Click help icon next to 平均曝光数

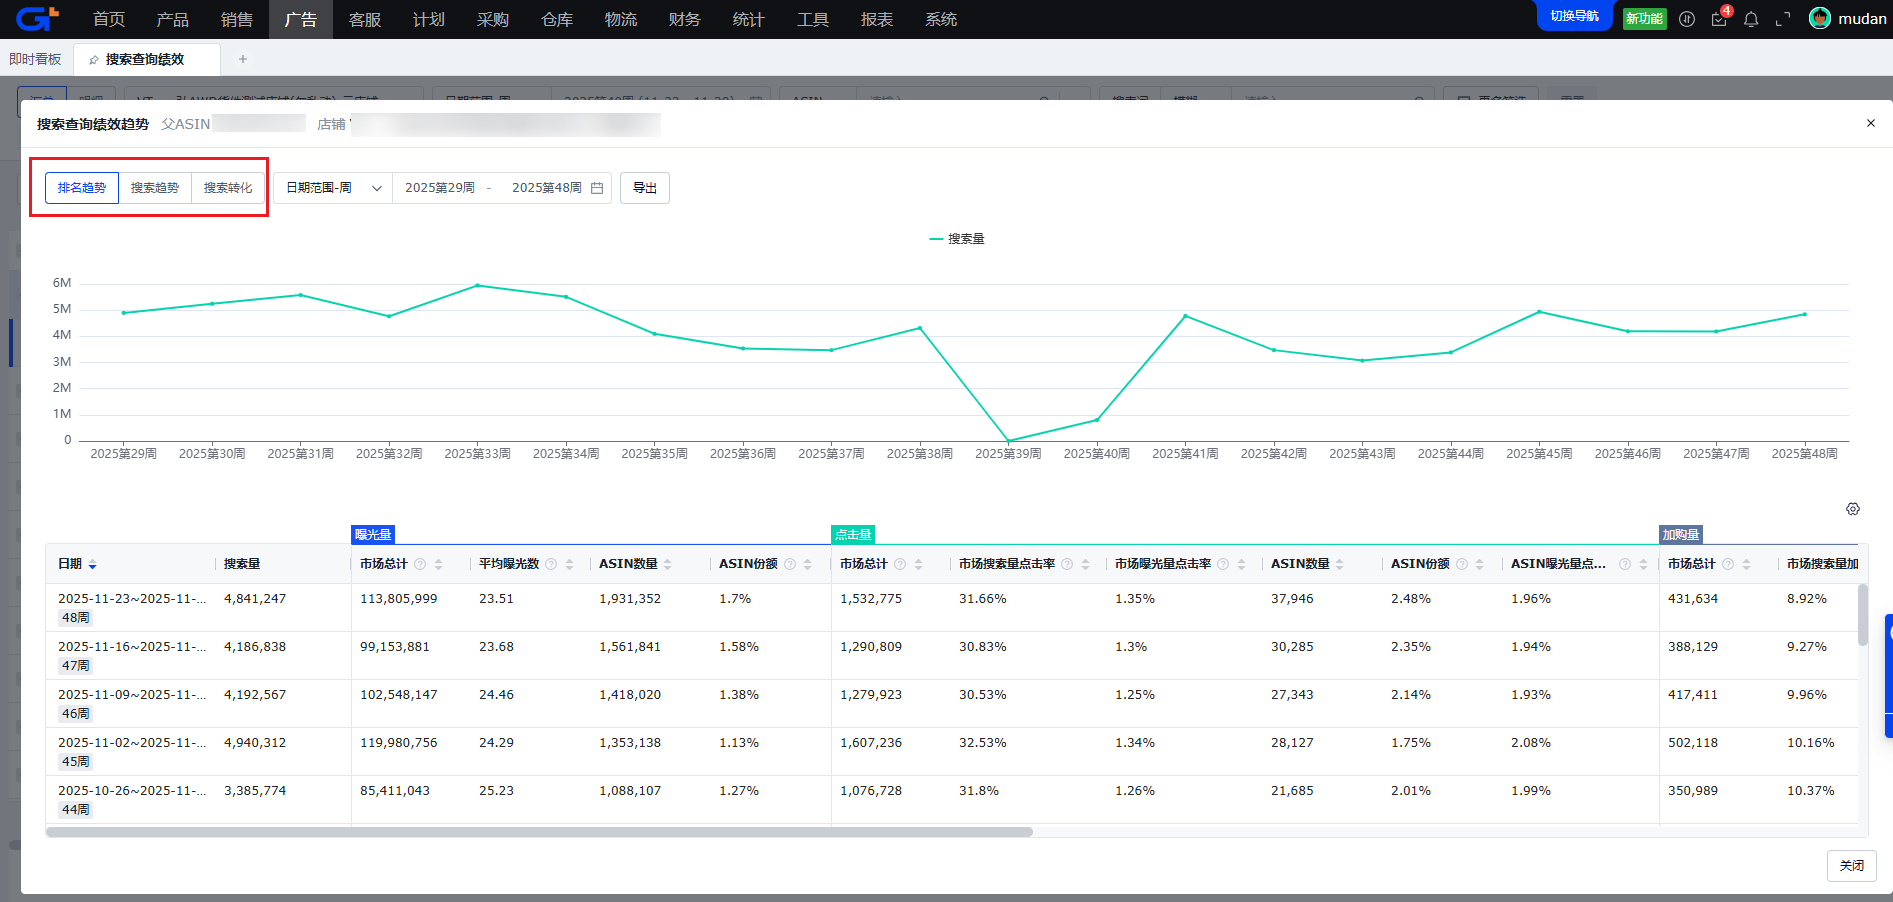pos(551,564)
